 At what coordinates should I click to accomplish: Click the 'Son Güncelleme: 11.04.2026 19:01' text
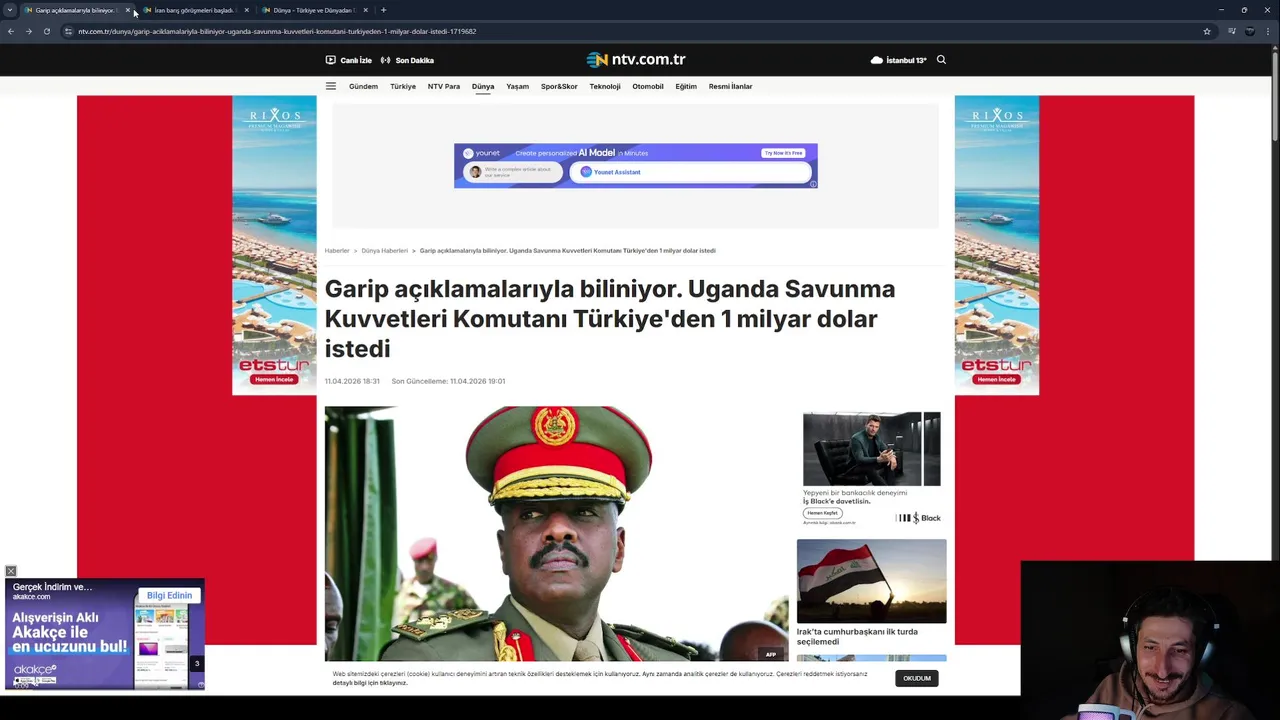[x=448, y=381]
